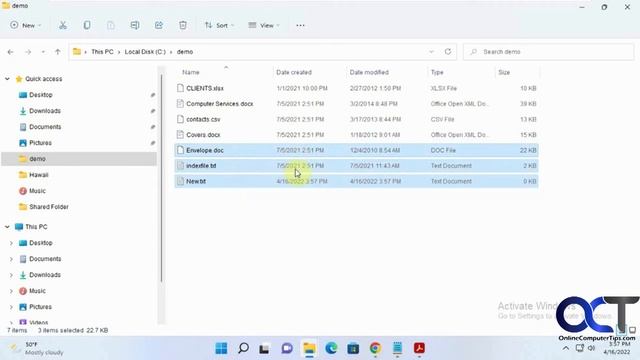Image resolution: width=640 pixels, height=360 pixels.
Task: Select demo folder in sidebar
Action: pos(78,159)
